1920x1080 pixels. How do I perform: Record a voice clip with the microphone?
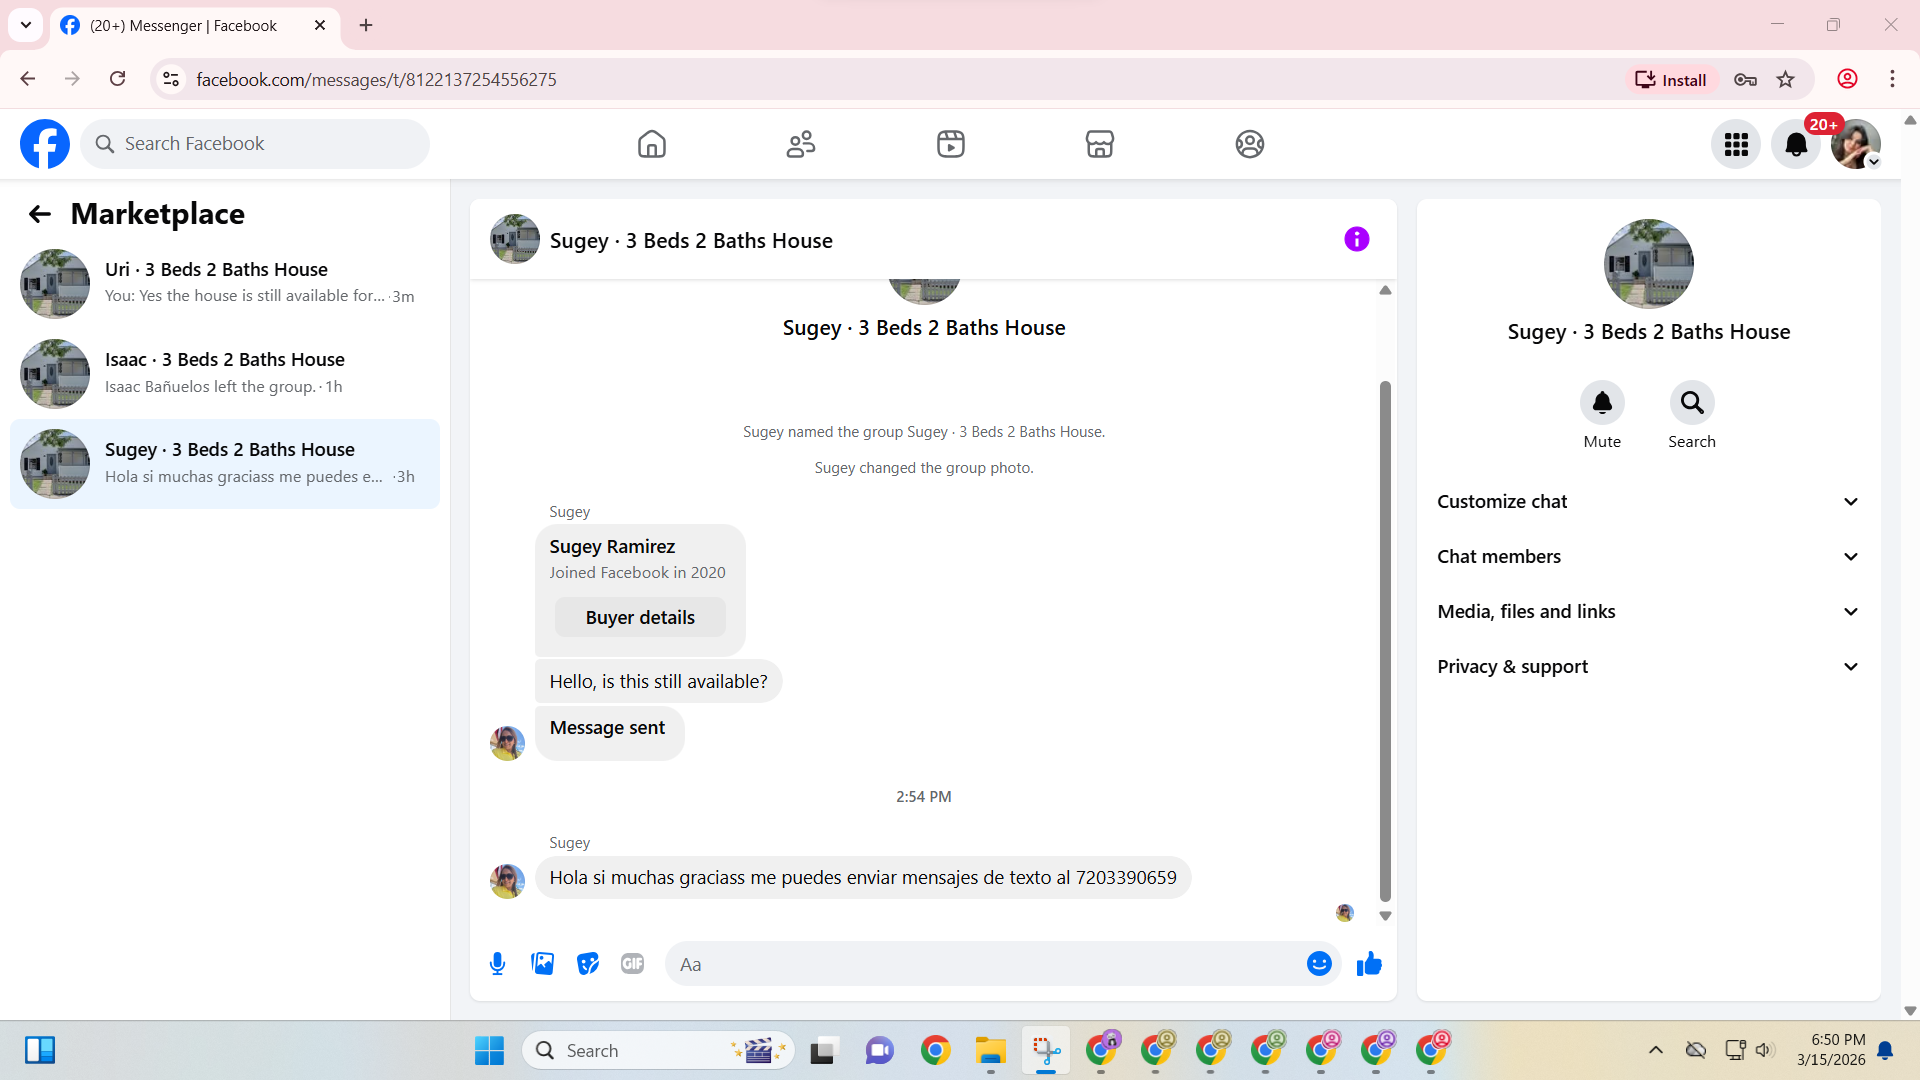click(497, 964)
